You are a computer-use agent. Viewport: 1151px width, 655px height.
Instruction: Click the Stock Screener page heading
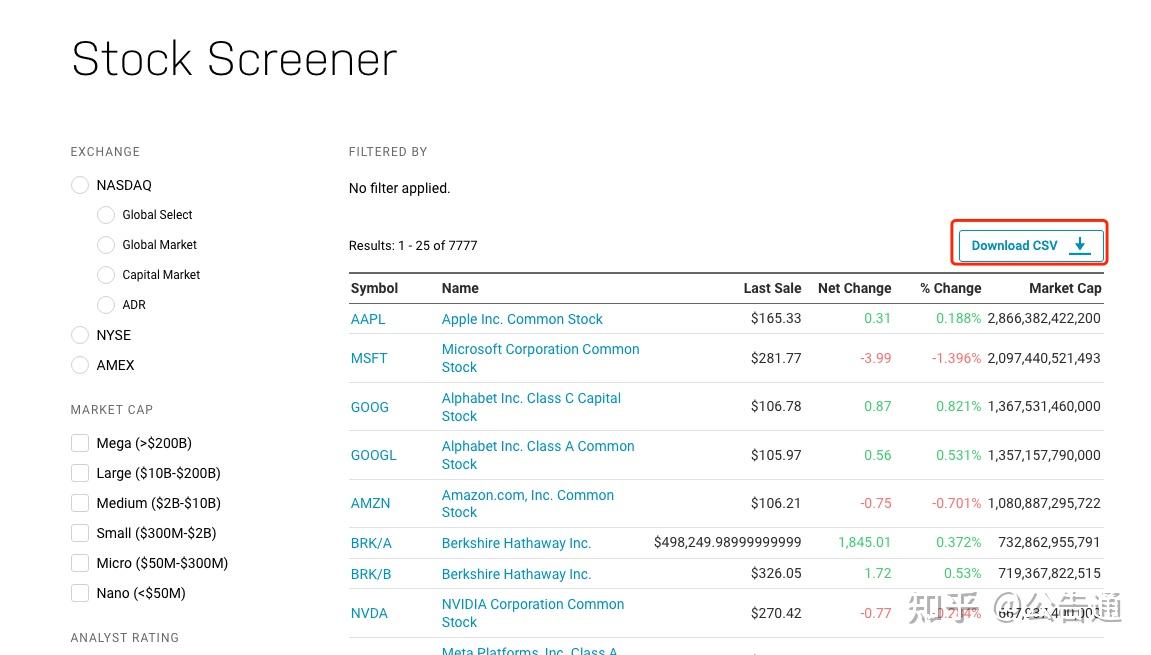point(234,59)
